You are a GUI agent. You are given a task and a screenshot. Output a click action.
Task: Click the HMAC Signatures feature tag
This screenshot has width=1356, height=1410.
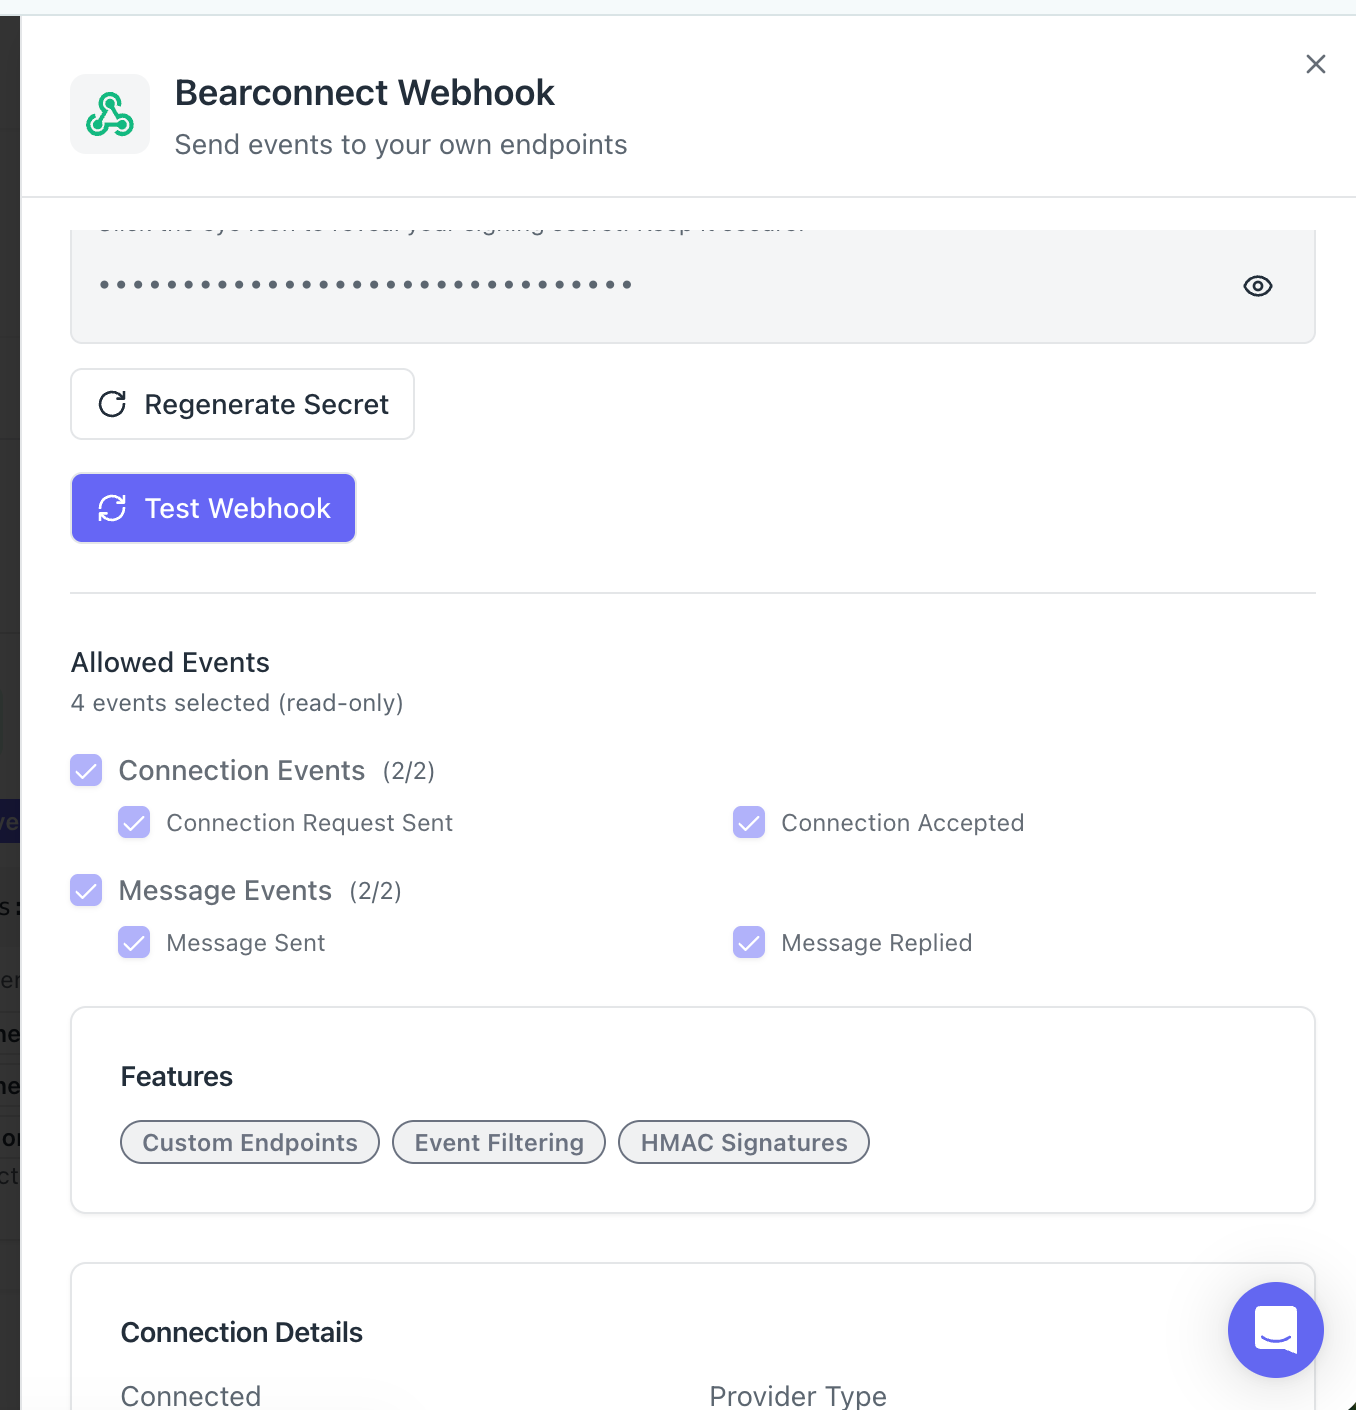coord(744,1142)
